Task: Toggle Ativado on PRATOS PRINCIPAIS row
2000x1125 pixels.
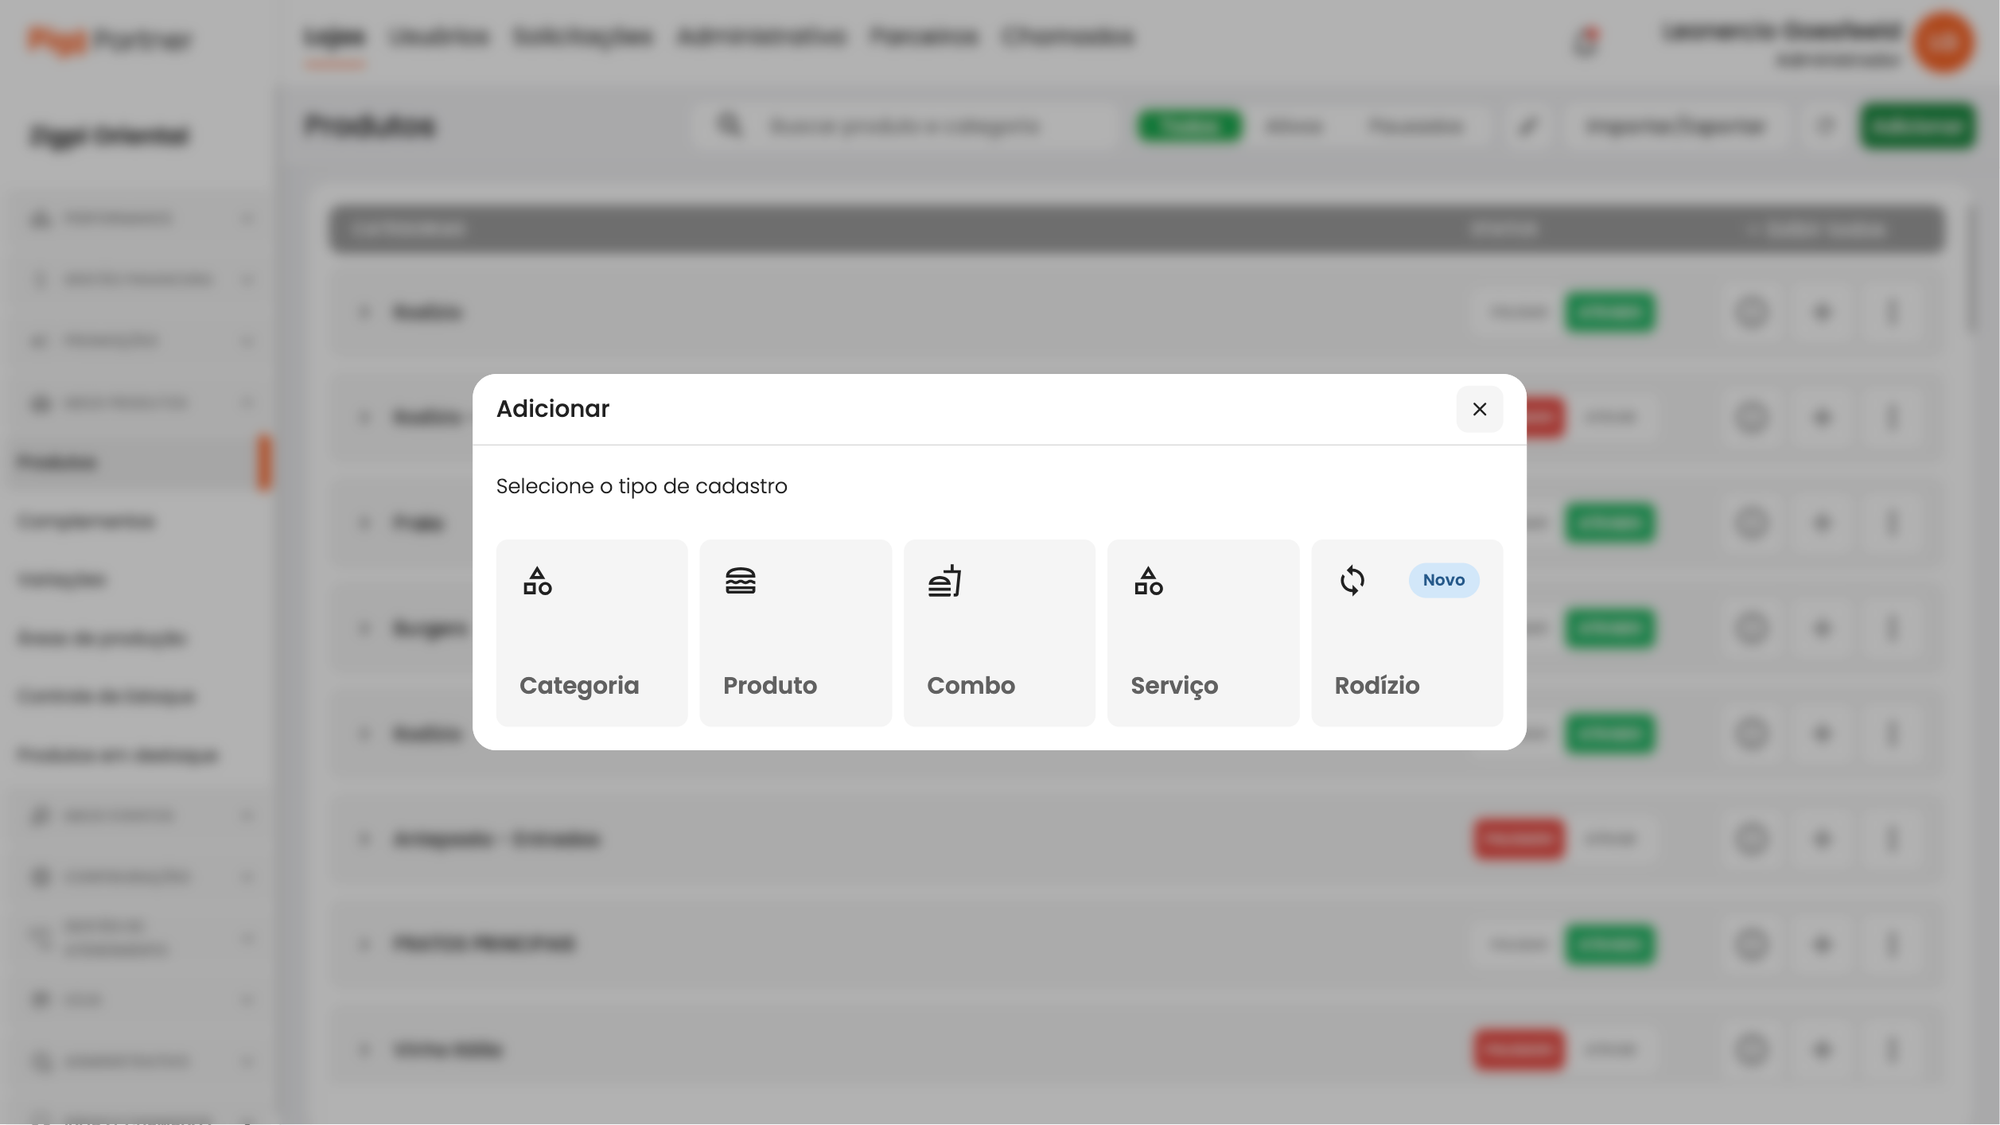Action: point(1609,945)
